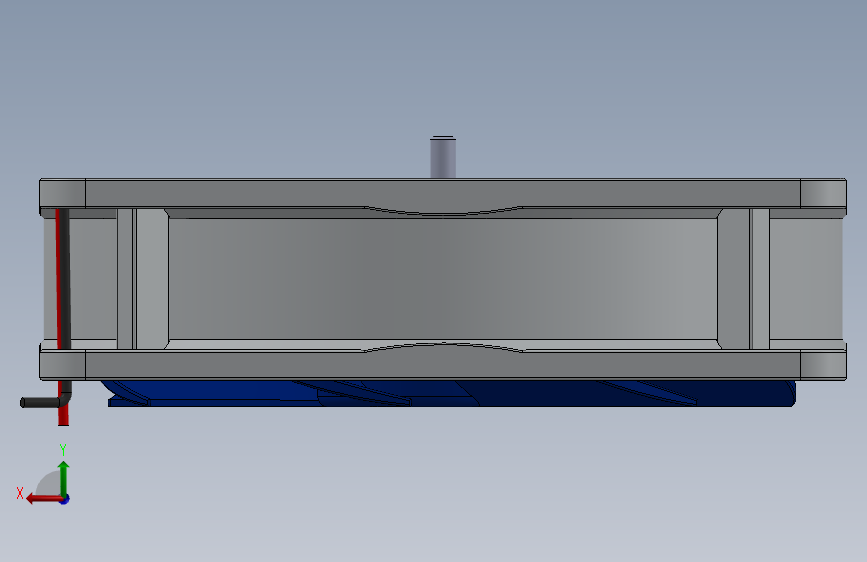Click the bent black wire end outside frame

[40, 402]
